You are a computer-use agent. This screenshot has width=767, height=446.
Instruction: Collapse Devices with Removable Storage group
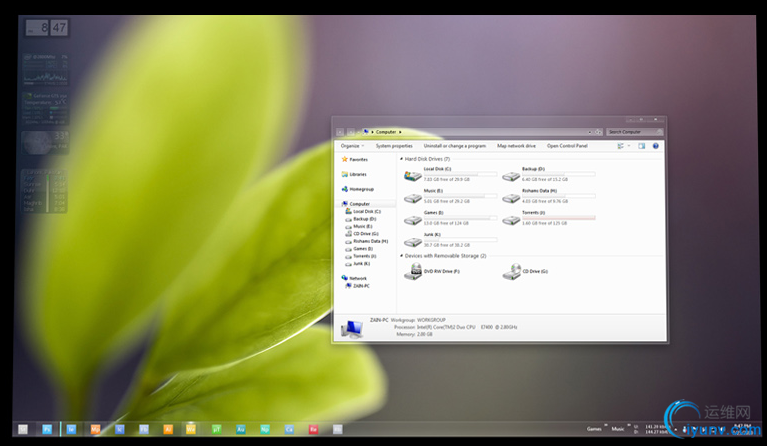coord(401,256)
